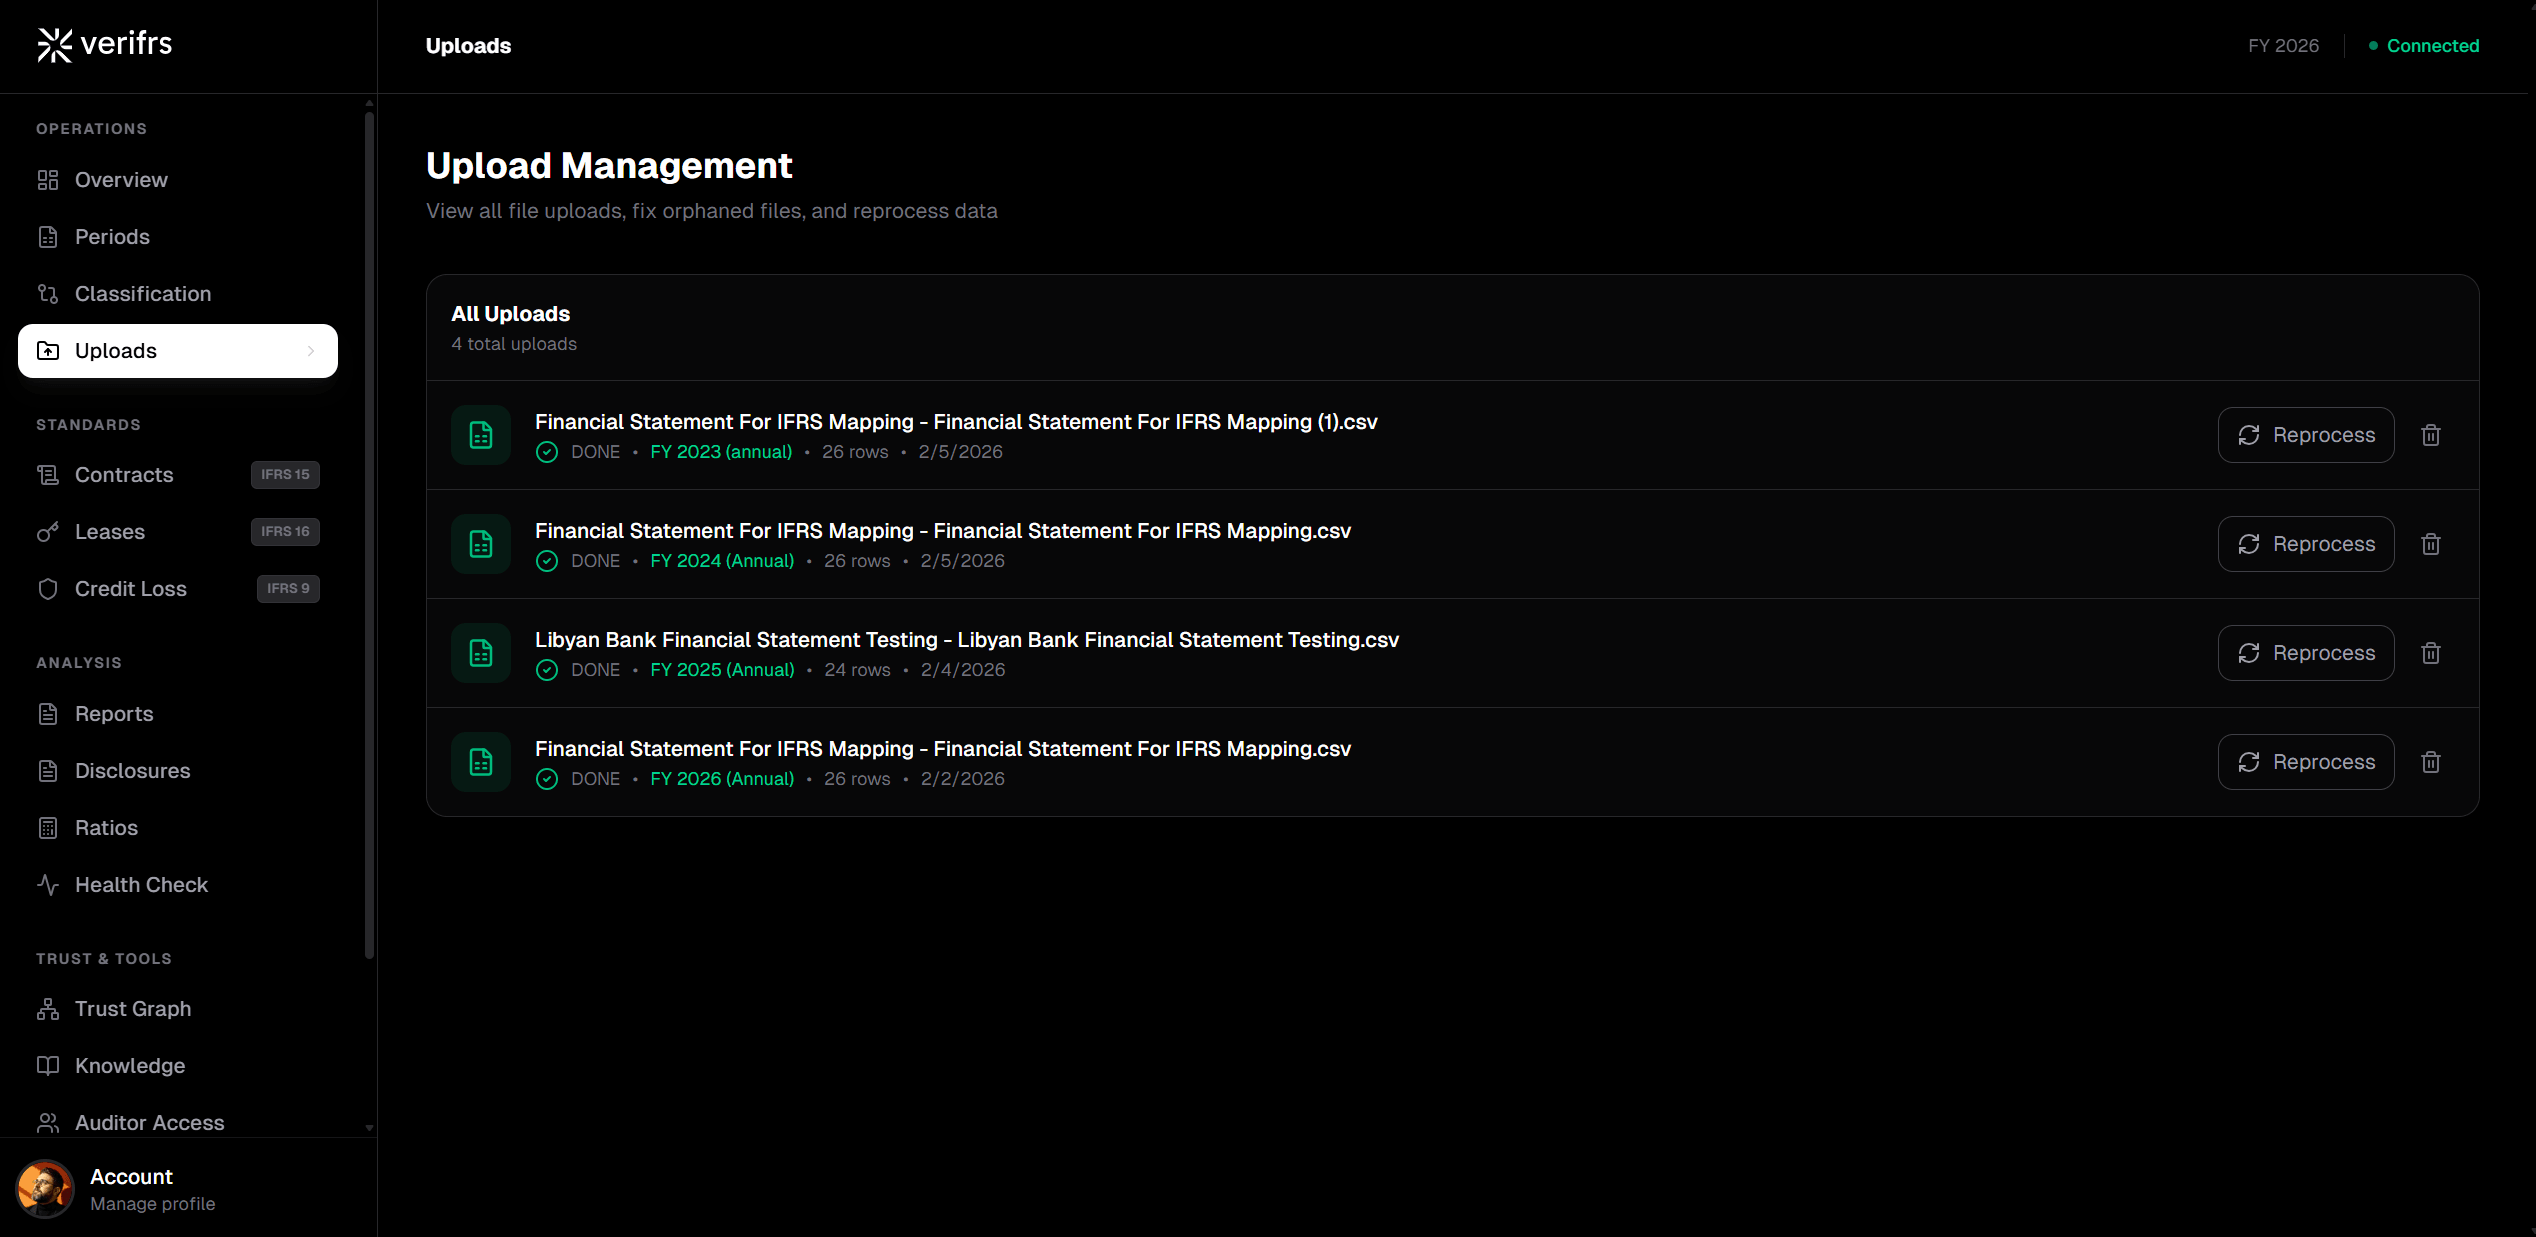The height and width of the screenshot is (1237, 2536).
Task: Open Credit Loss IFRS 9
Action: (131, 589)
